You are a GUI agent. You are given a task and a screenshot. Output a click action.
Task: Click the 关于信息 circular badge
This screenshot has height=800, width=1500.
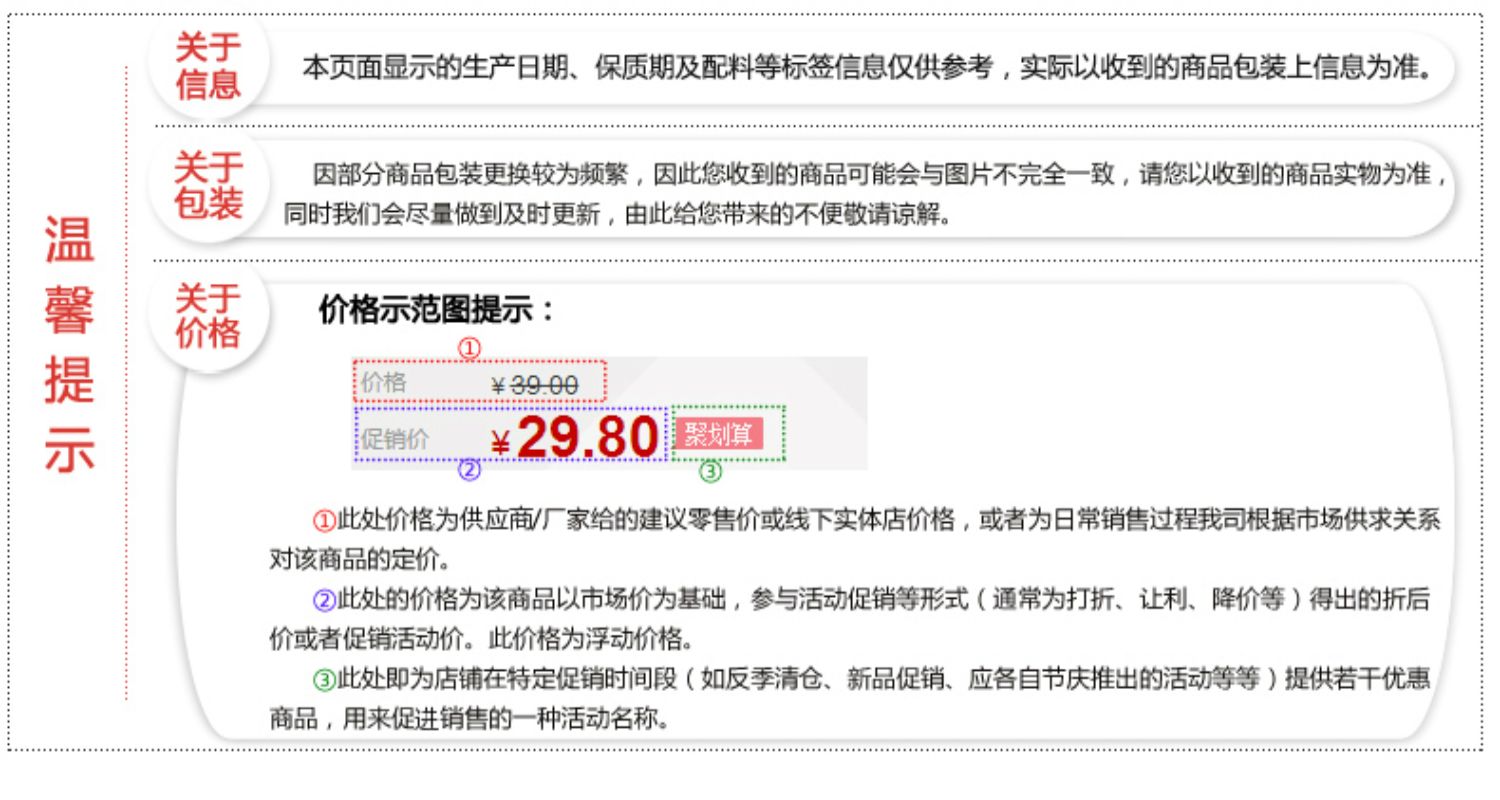[x=208, y=66]
